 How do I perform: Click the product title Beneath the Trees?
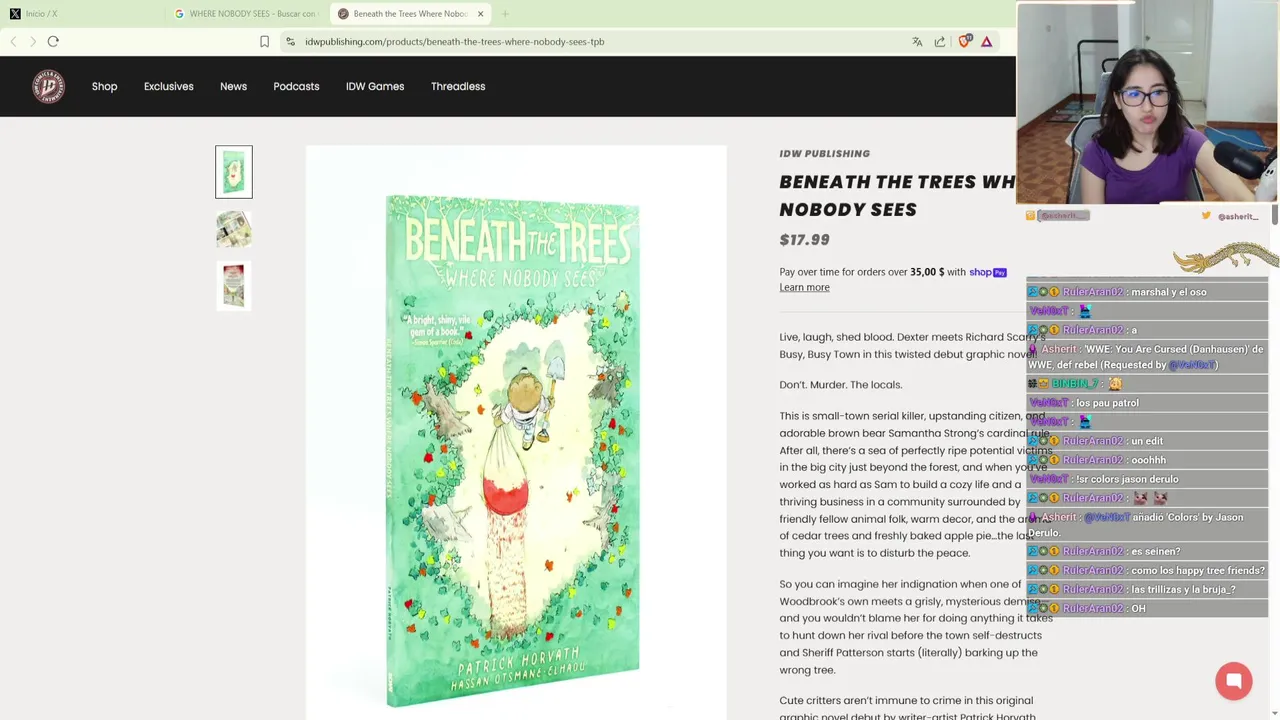pos(897,196)
